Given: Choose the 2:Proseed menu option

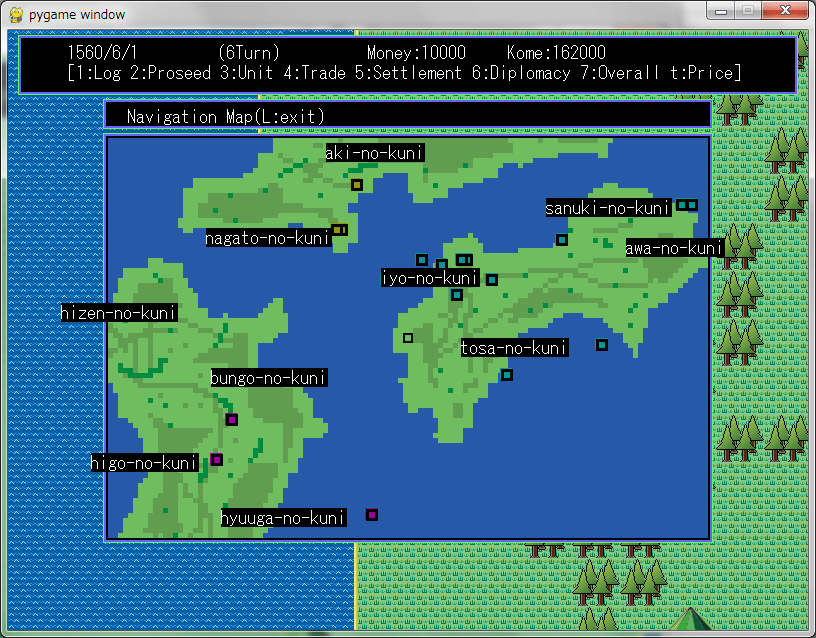Looking at the screenshot, I should coord(171,73).
